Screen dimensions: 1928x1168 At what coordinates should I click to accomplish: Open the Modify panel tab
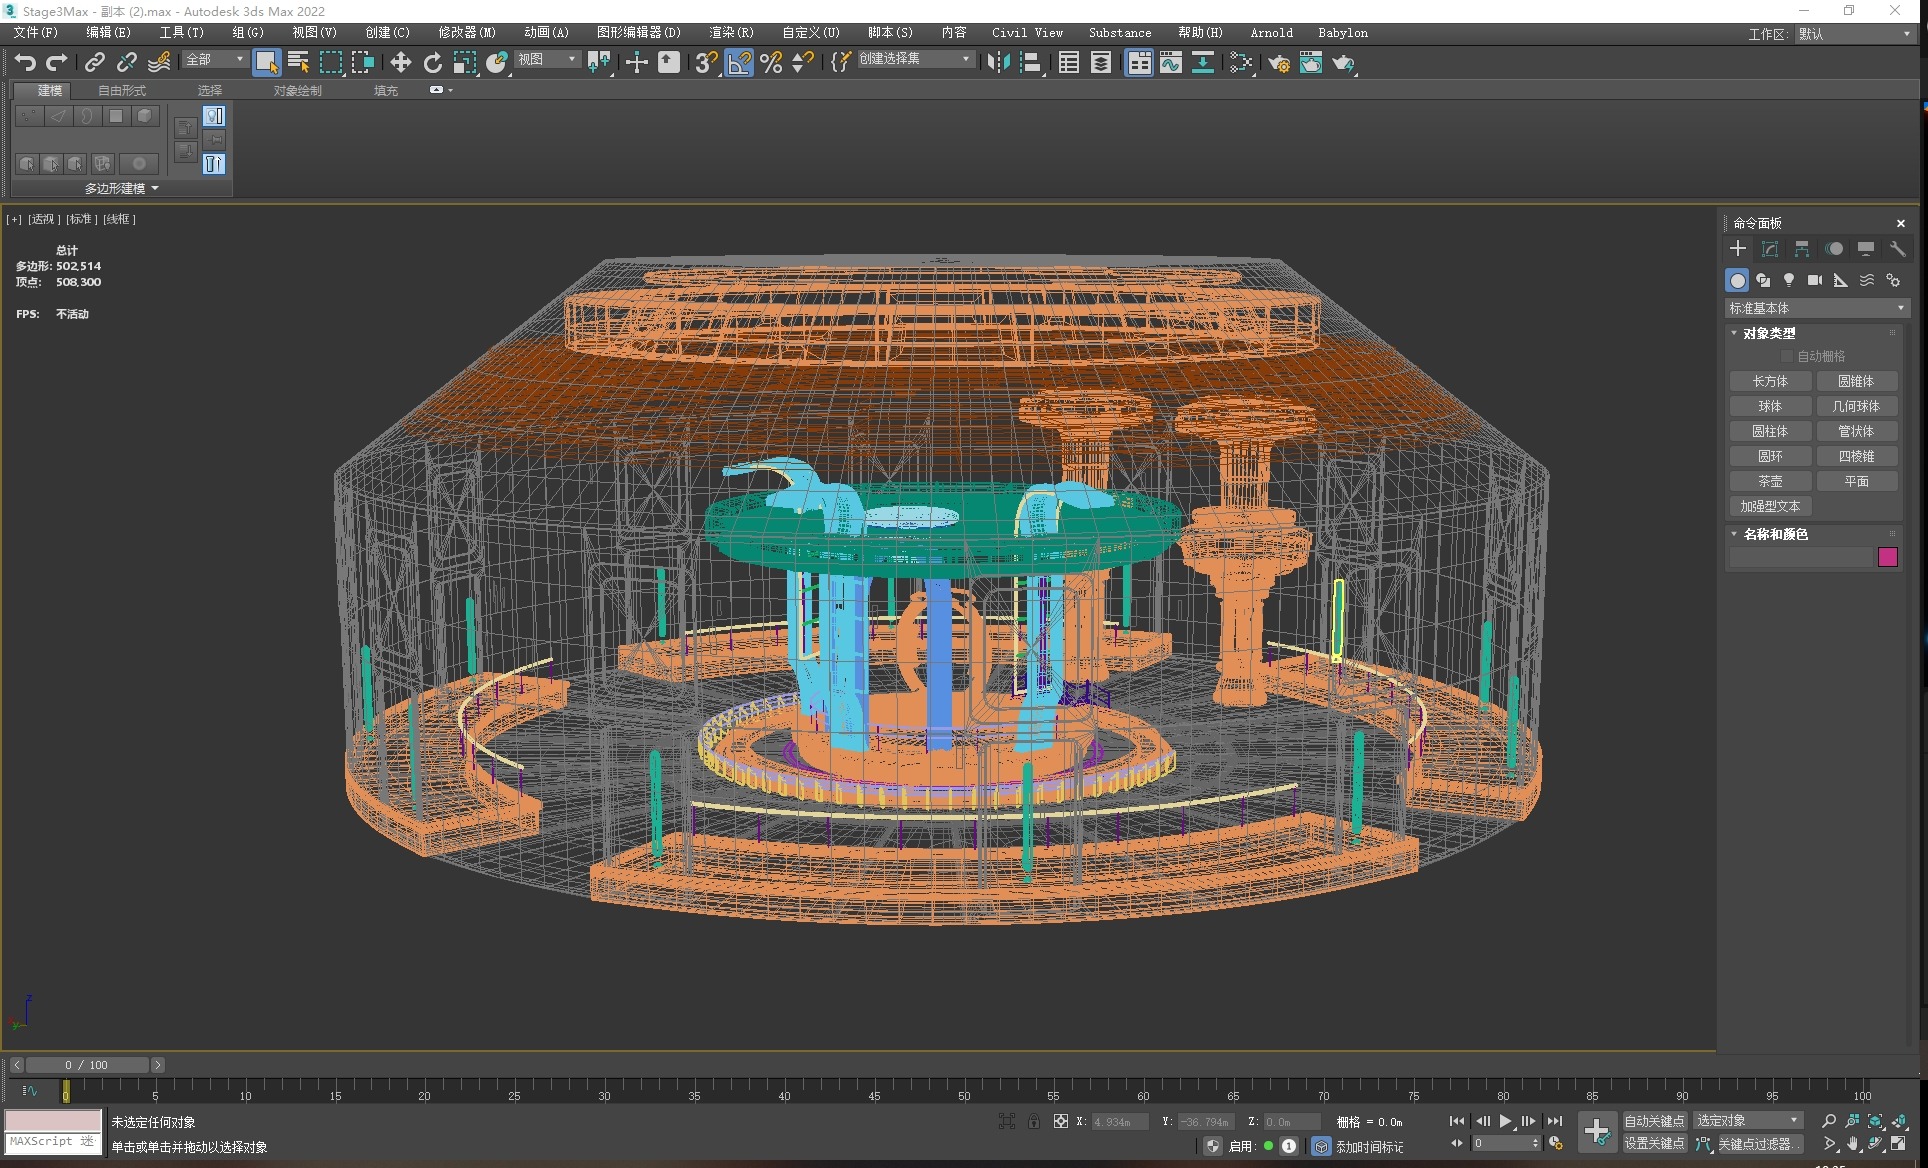(x=1769, y=249)
